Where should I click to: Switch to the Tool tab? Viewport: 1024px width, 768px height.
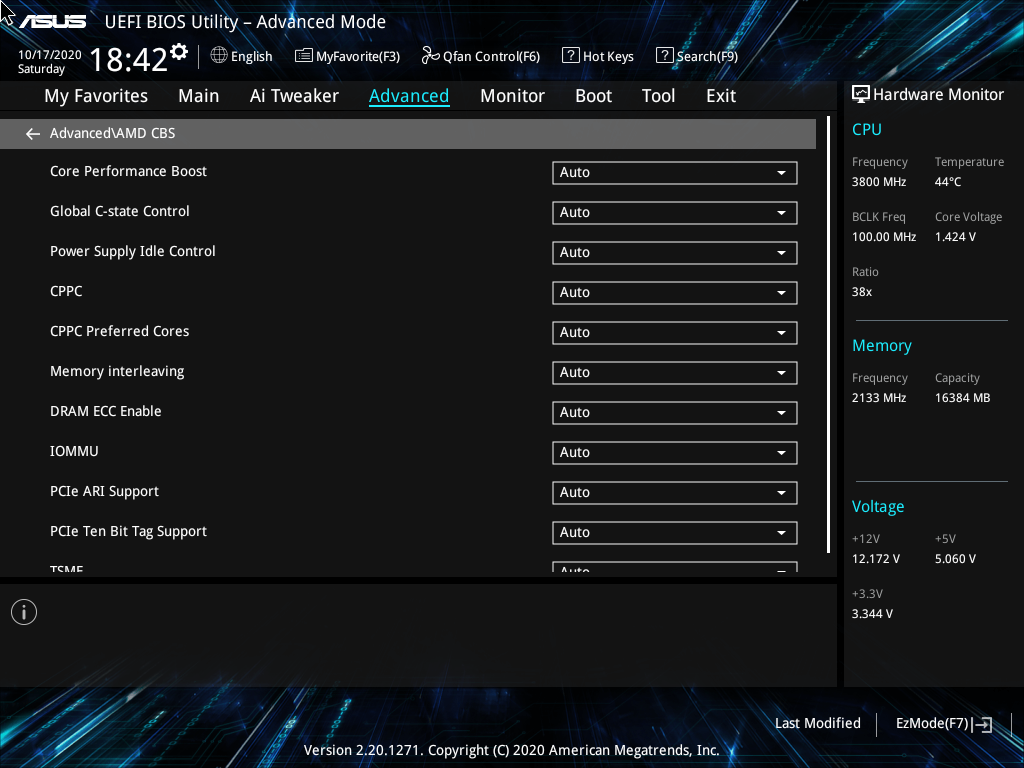coord(658,96)
